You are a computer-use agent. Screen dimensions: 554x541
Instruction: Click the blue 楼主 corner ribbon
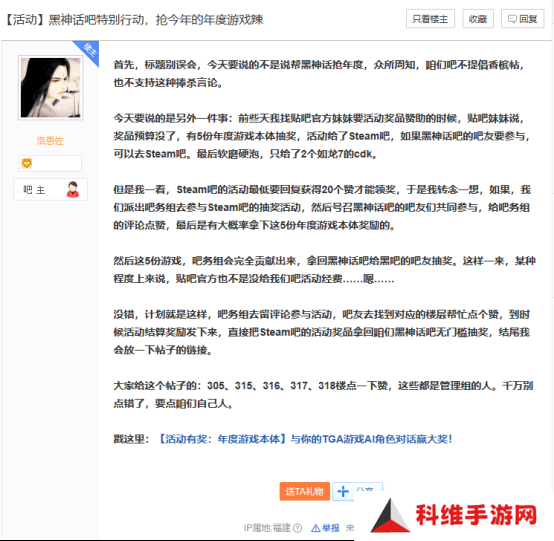click(x=88, y=51)
